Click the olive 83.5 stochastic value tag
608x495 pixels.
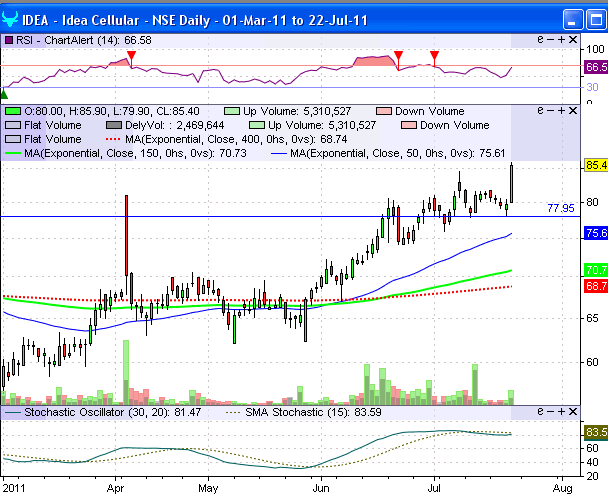pos(596,432)
